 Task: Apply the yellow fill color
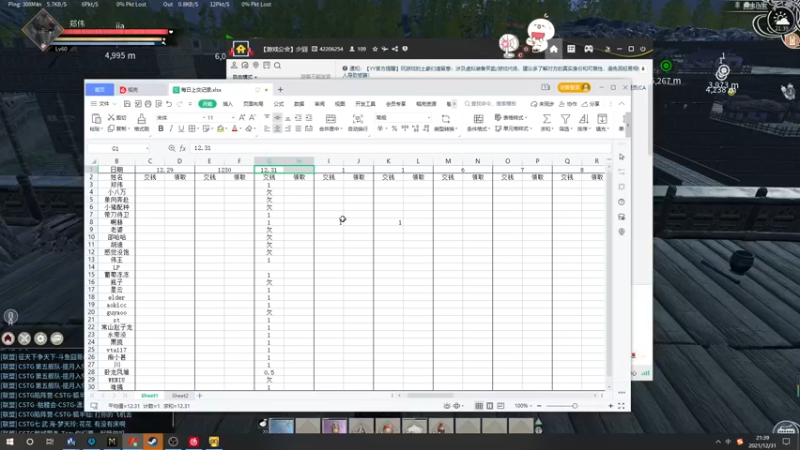click(x=220, y=129)
